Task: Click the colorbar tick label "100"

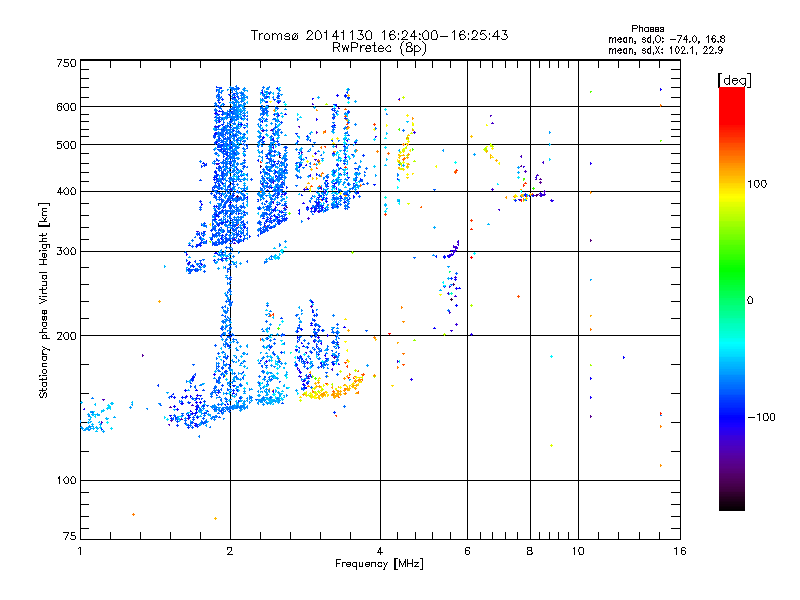Action: point(757,184)
